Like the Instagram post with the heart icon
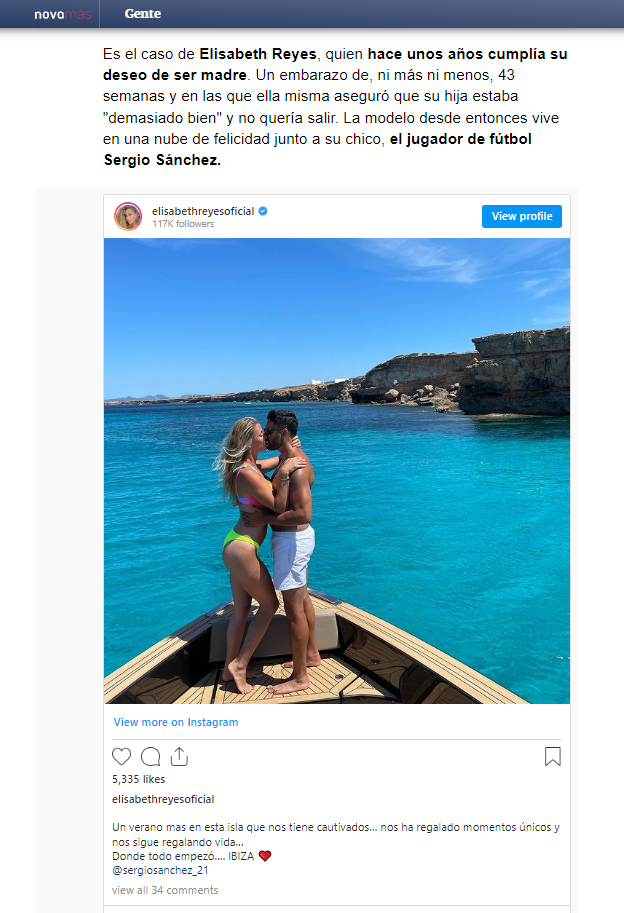This screenshot has height=913, width=624. pos(122,757)
